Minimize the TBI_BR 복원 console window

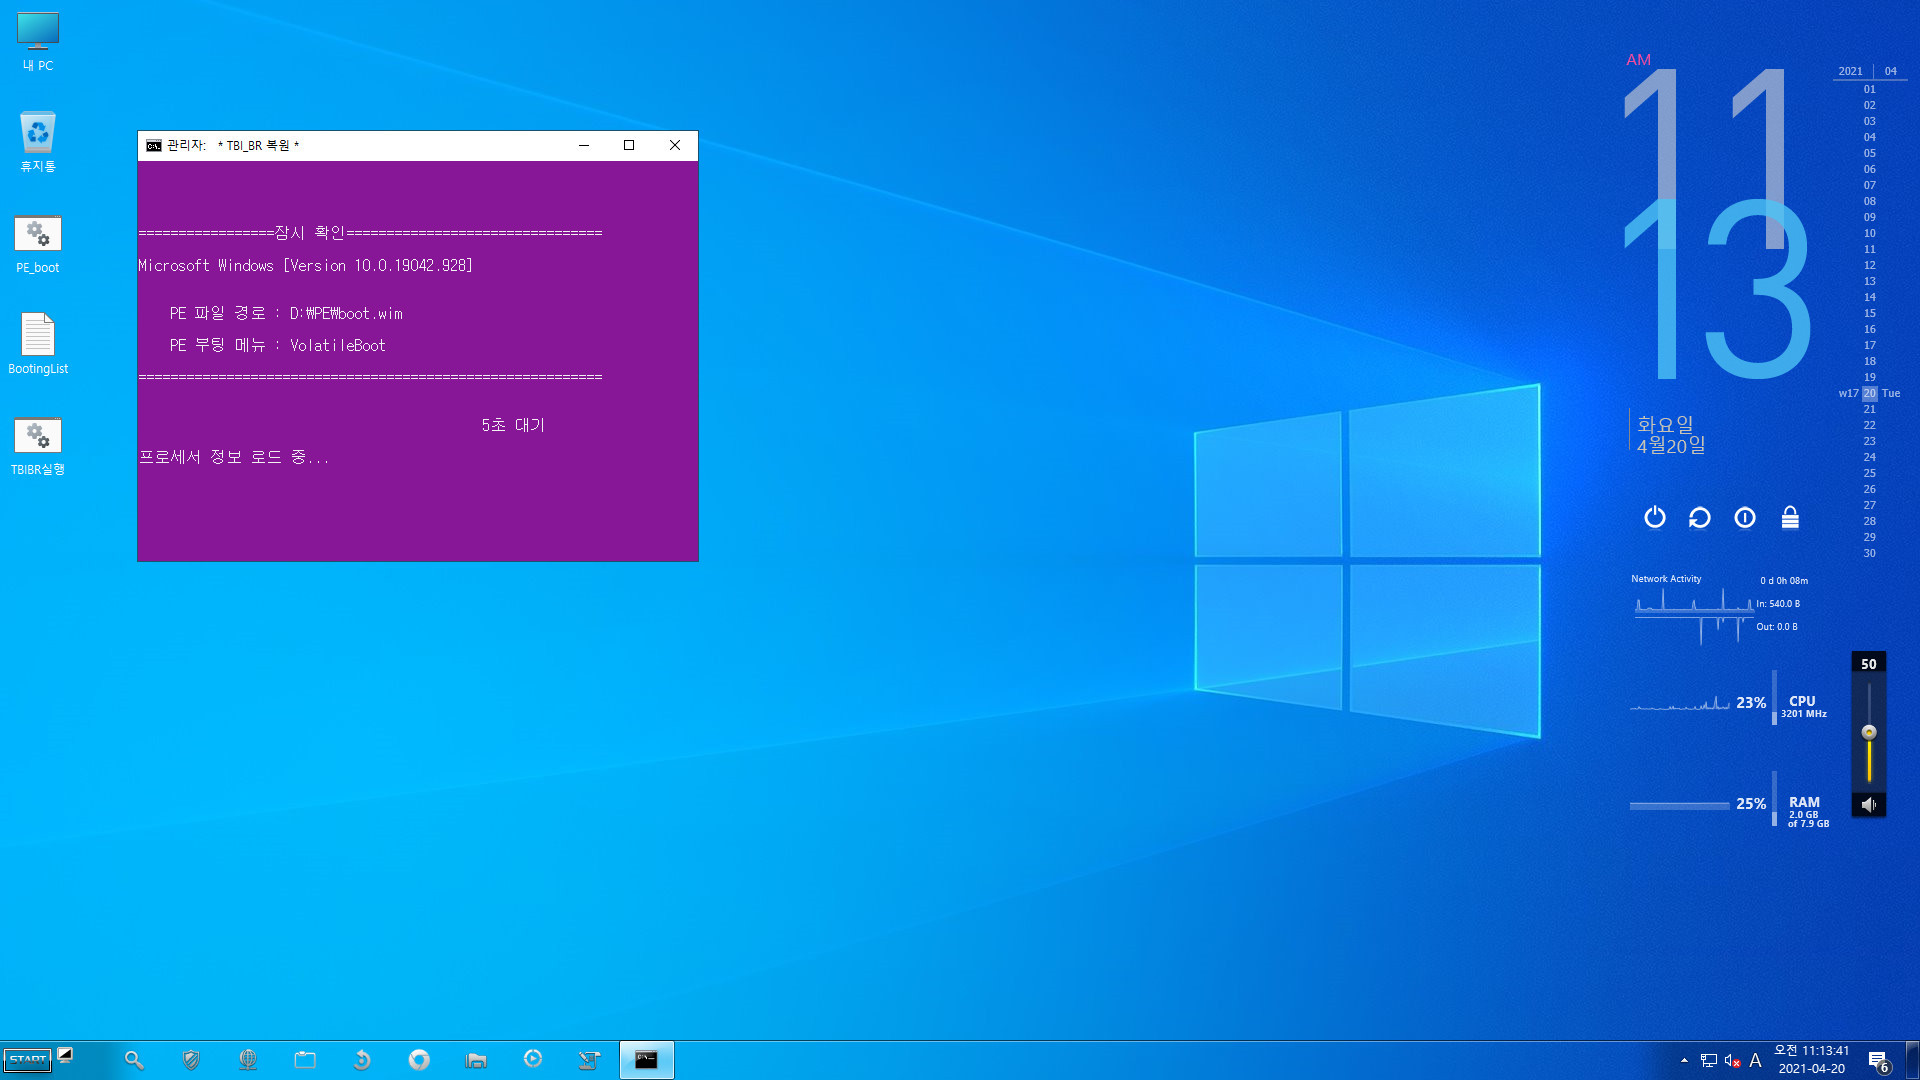(x=584, y=146)
